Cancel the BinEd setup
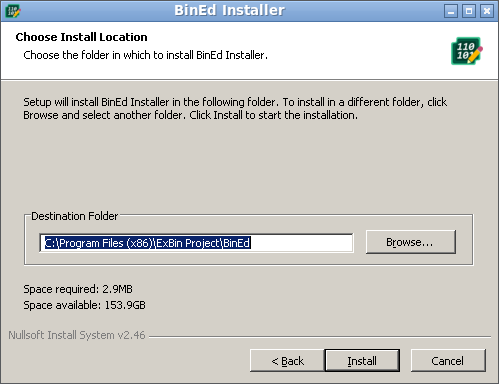The image size is (499, 384). point(448,360)
